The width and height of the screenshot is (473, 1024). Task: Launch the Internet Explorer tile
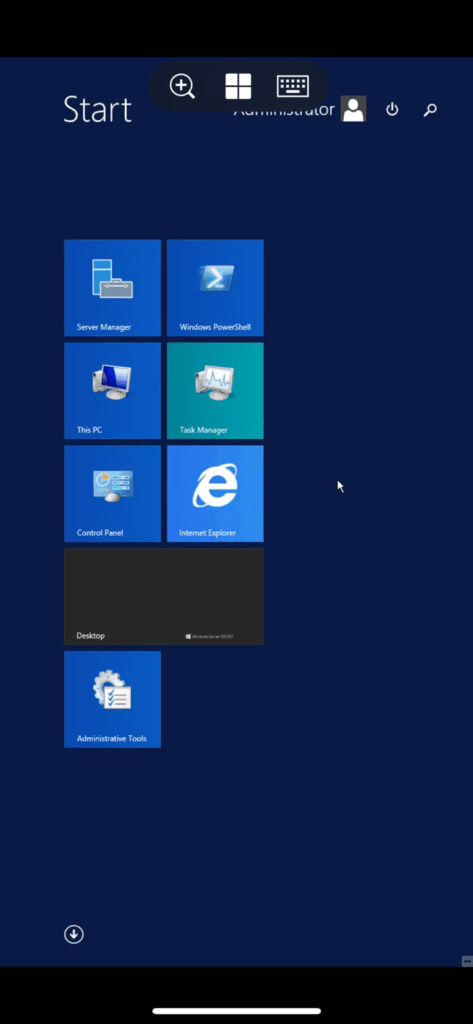click(215, 494)
